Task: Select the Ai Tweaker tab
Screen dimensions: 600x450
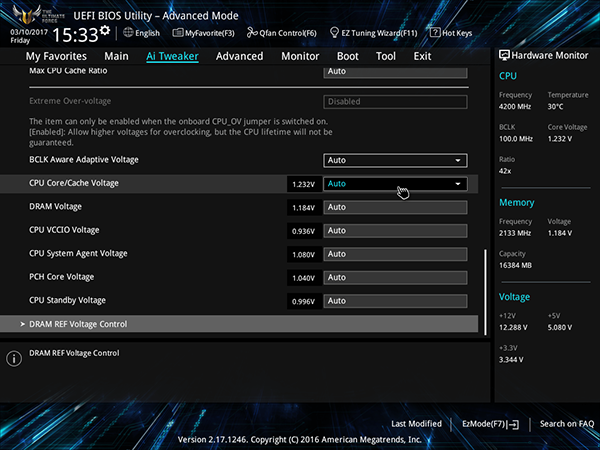Action: pos(172,56)
